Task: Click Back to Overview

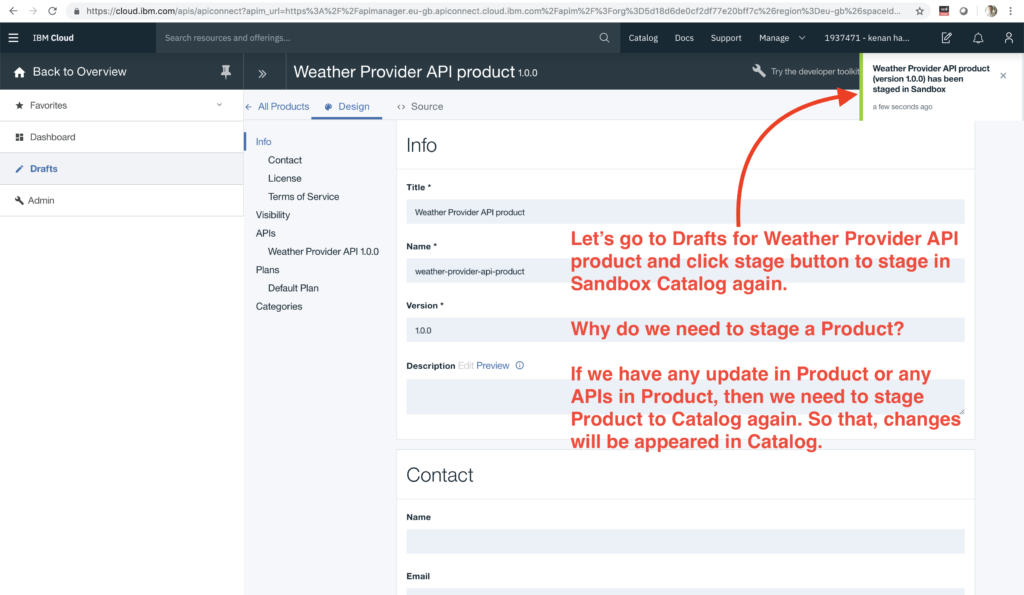Action: click(x=80, y=72)
